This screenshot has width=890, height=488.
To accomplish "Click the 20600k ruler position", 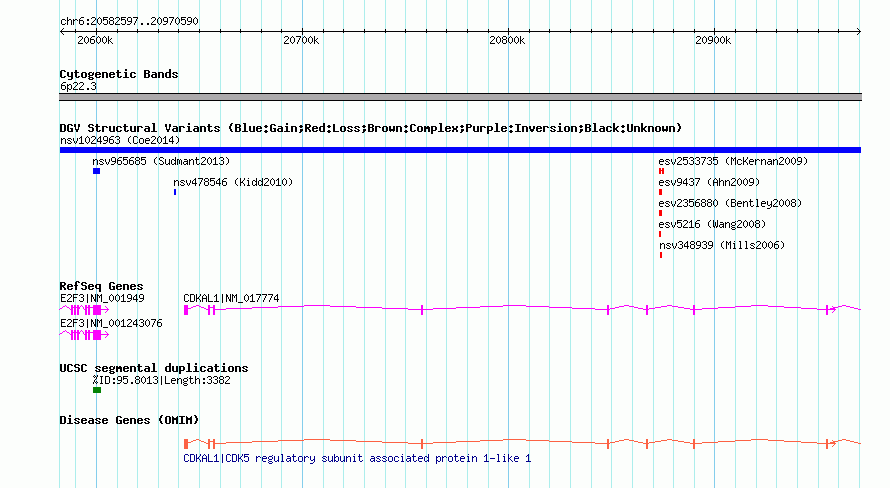I will pyautogui.click(x=95, y=40).
